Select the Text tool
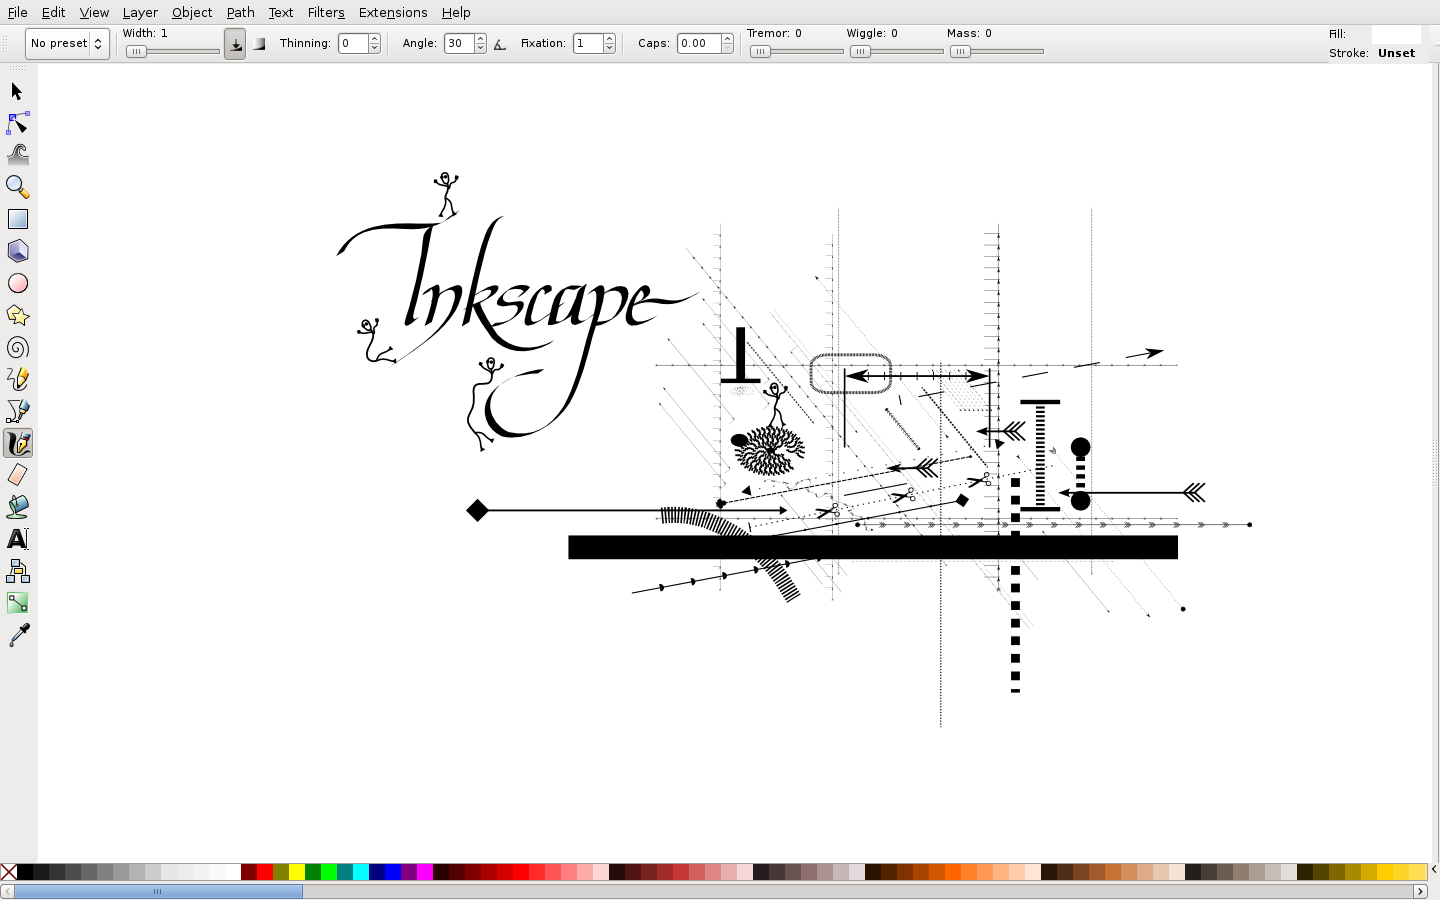The width and height of the screenshot is (1440, 900). [x=17, y=539]
